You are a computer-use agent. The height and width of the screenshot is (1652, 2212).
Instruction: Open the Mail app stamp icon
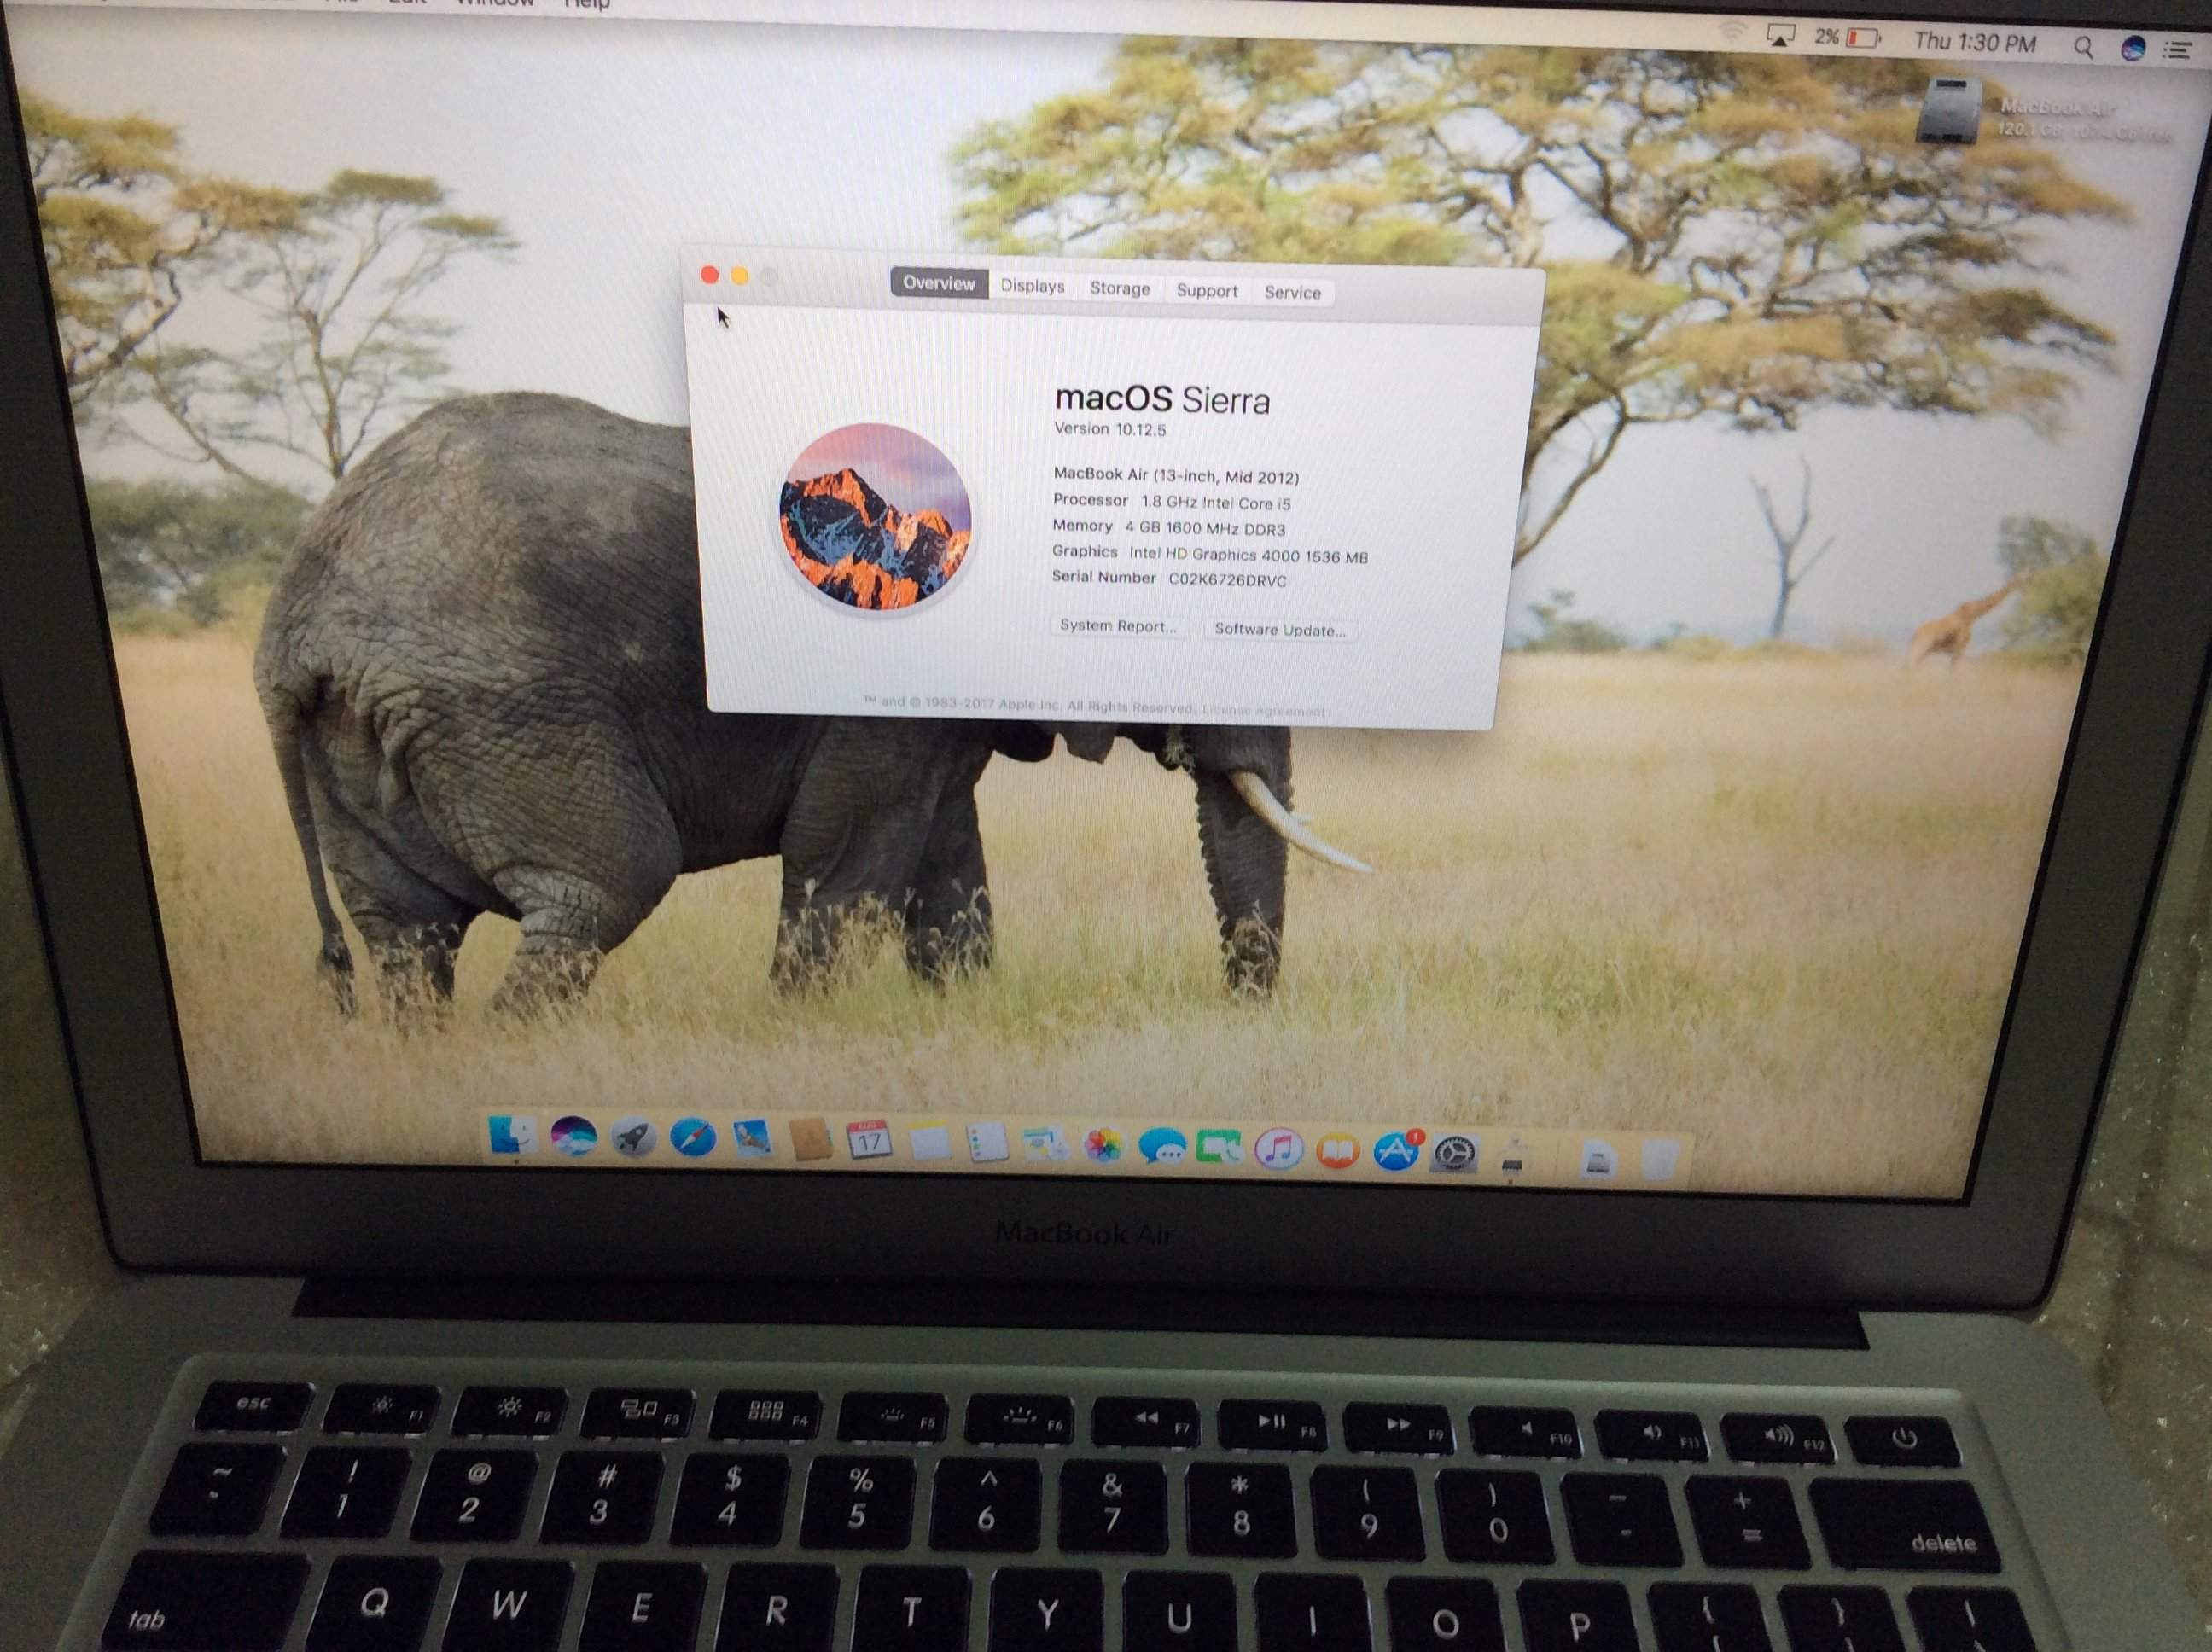point(752,1140)
